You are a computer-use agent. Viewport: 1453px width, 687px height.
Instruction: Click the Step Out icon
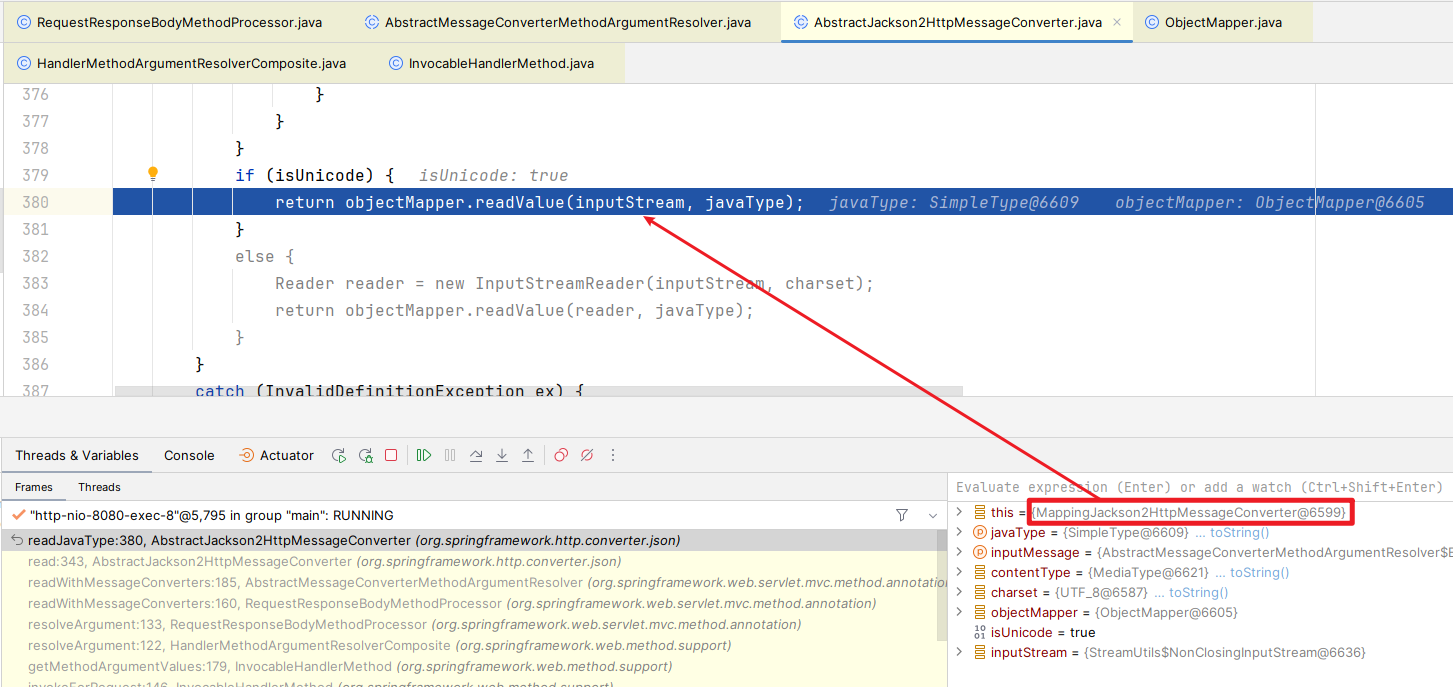click(528, 455)
